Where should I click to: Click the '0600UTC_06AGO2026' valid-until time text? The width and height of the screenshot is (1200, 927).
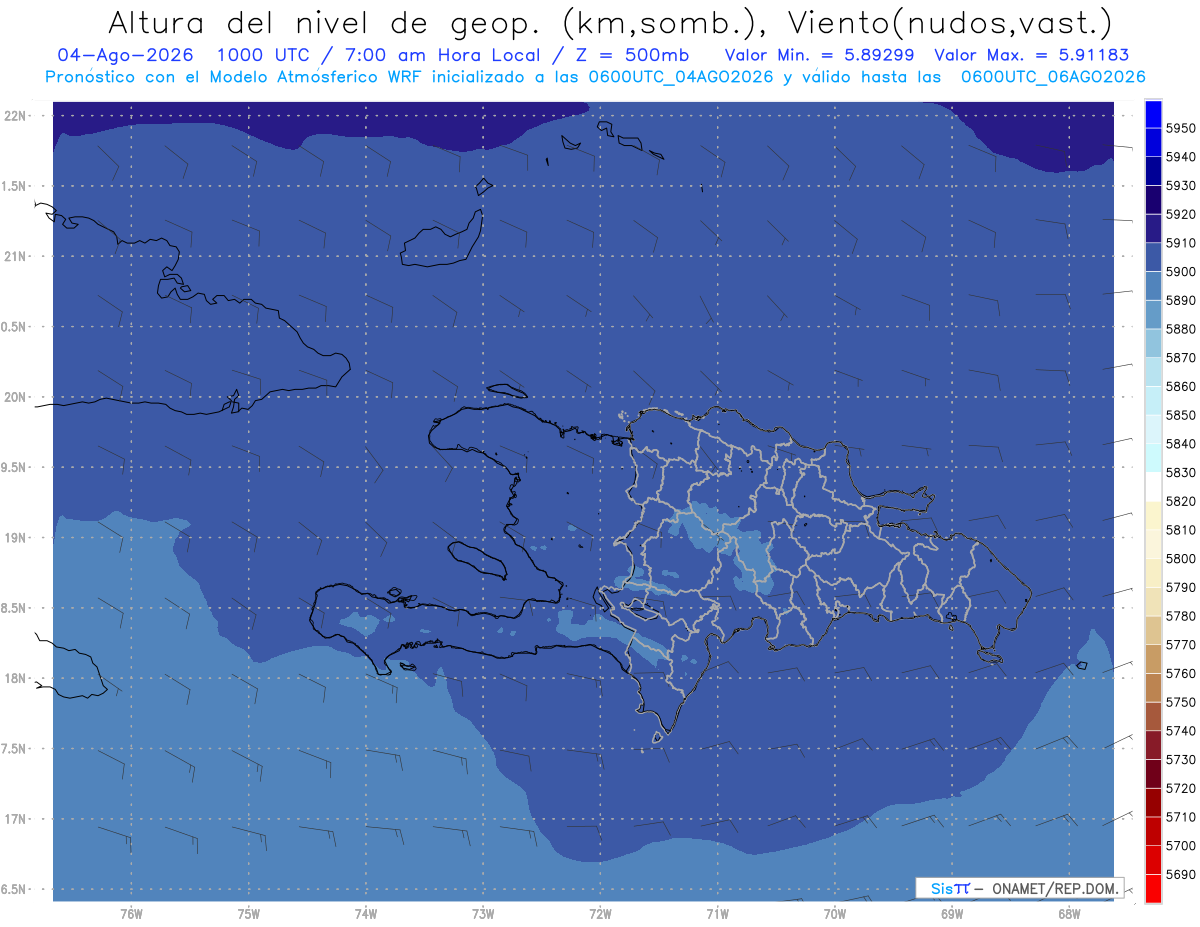pos(1053,77)
